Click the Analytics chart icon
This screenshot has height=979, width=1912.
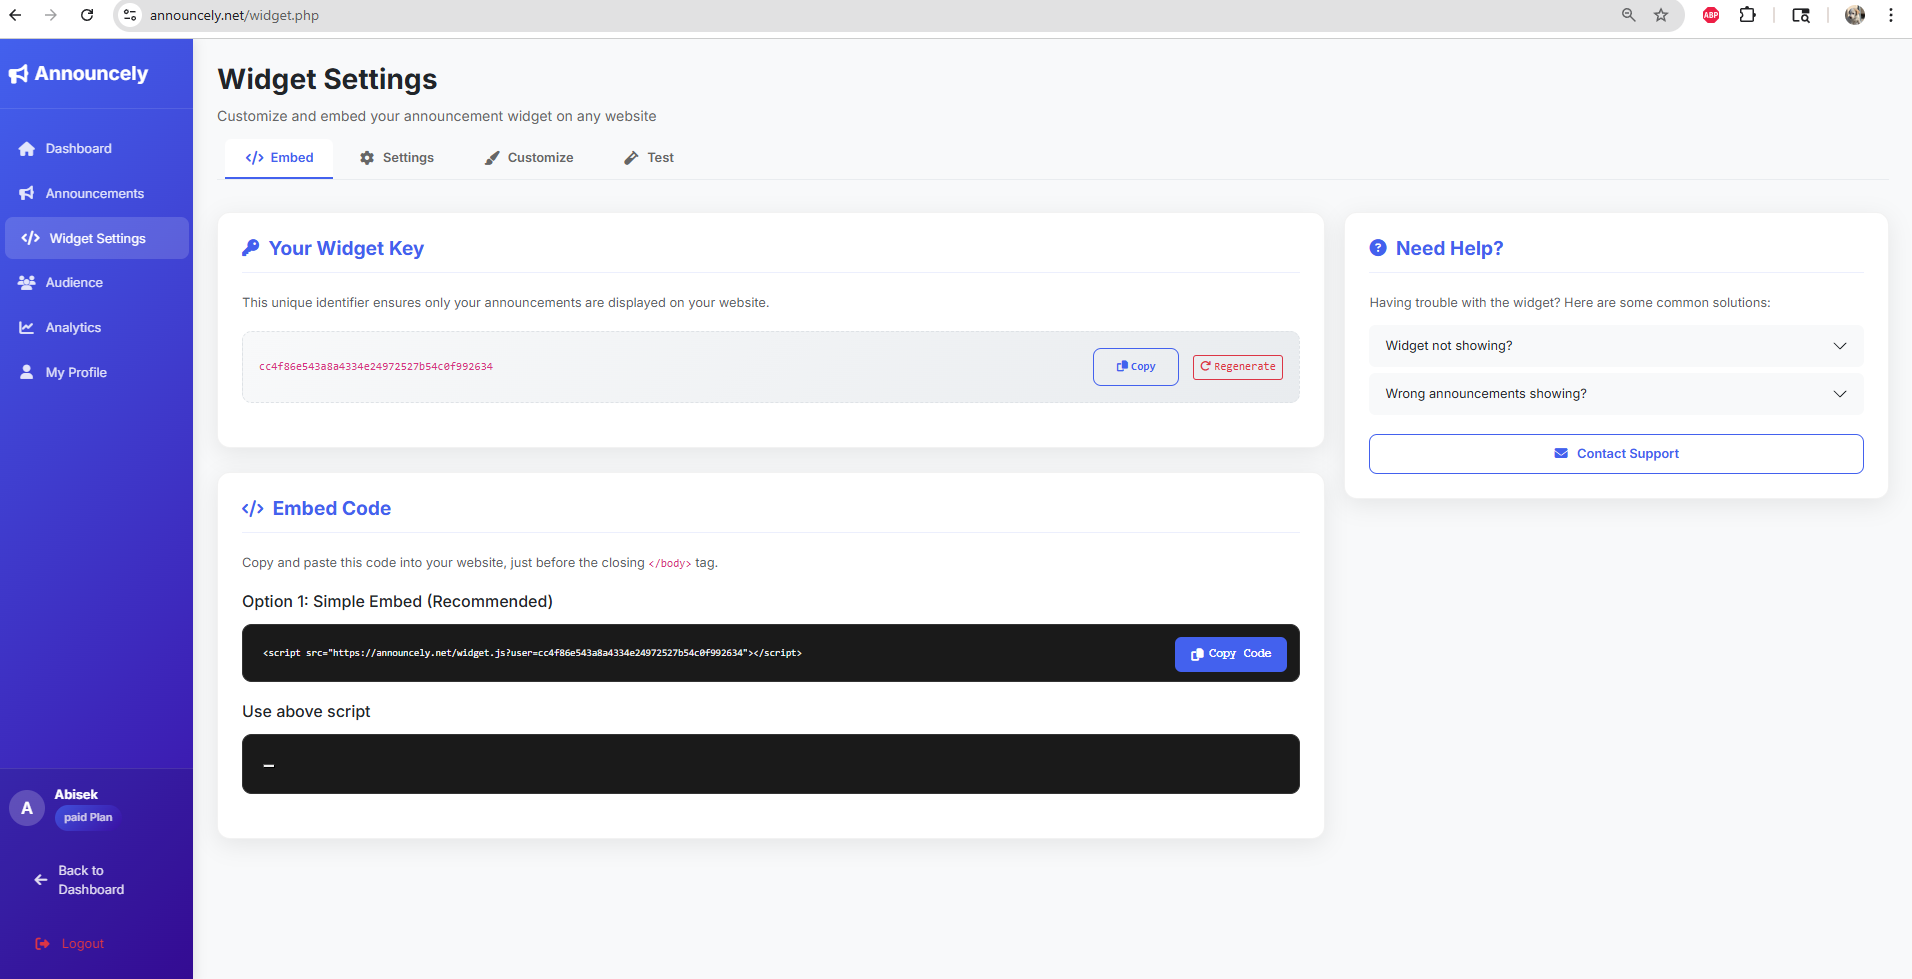pyautogui.click(x=27, y=328)
